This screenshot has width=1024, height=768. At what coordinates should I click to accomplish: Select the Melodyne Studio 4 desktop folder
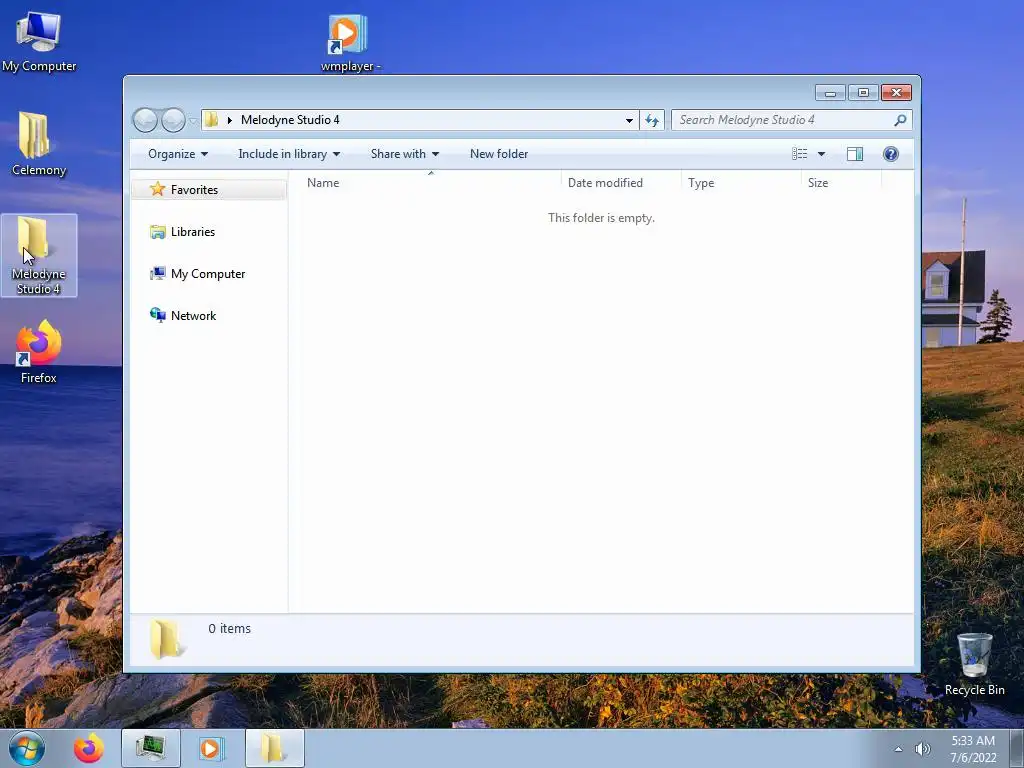(39, 255)
